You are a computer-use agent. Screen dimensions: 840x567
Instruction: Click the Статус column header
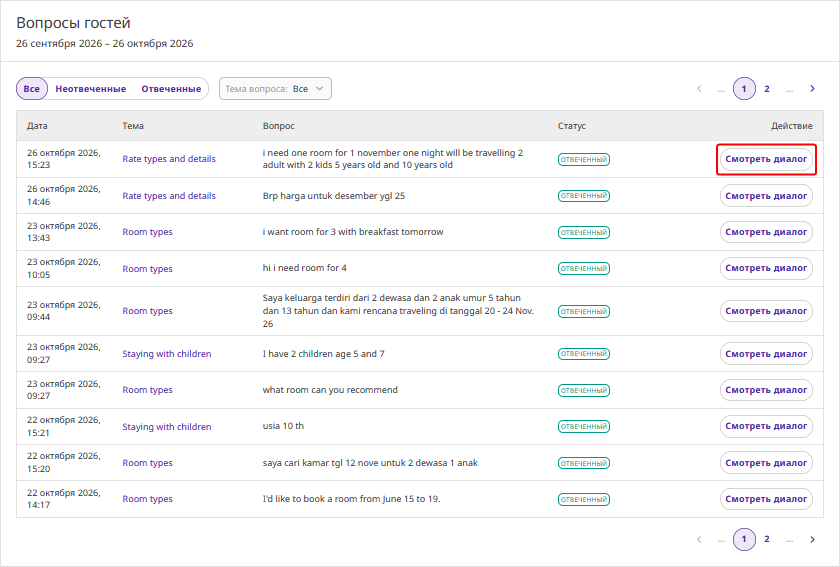[x=572, y=126]
